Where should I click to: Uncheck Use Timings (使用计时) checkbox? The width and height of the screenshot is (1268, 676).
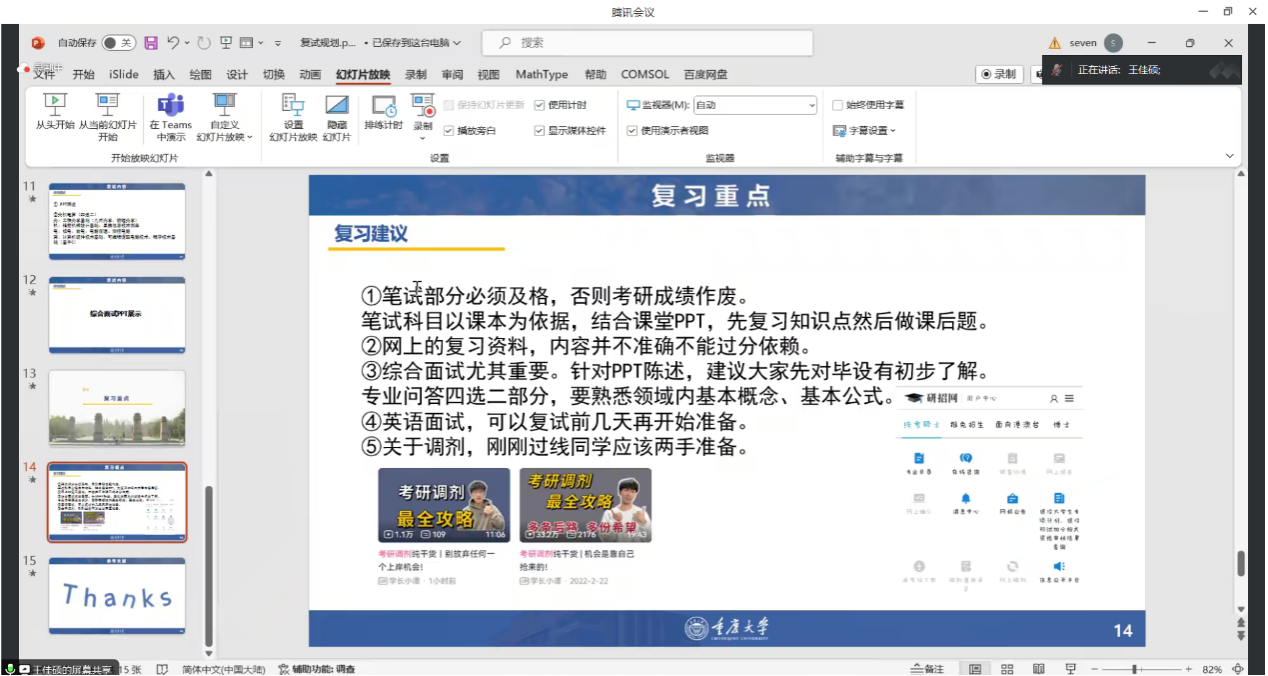pyautogui.click(x=540, y=105)
